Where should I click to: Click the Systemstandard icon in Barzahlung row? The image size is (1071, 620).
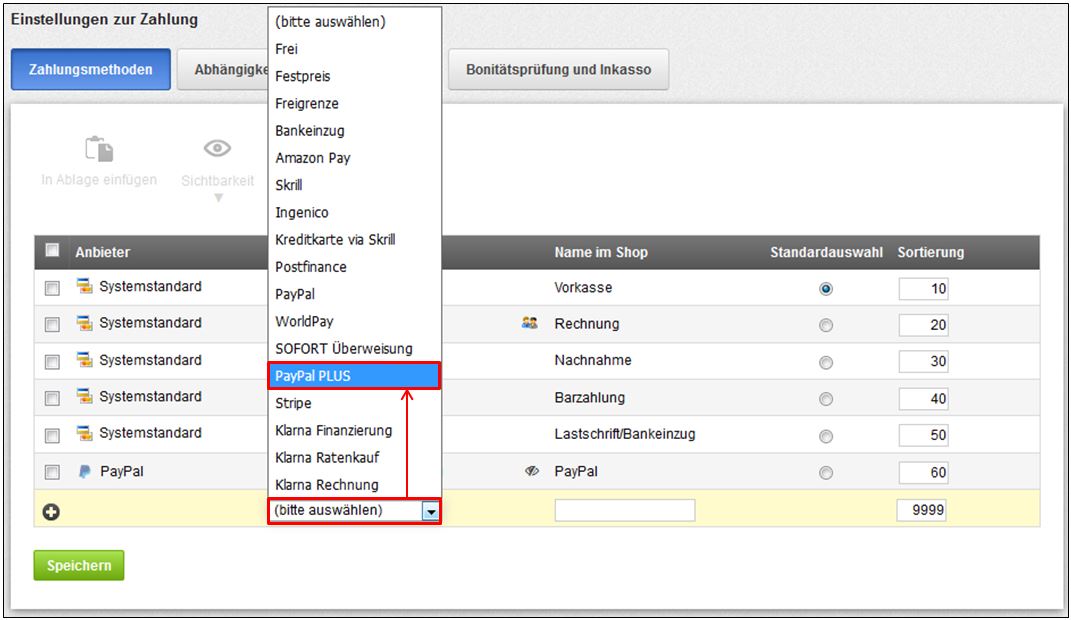click(x=84, y=395)
